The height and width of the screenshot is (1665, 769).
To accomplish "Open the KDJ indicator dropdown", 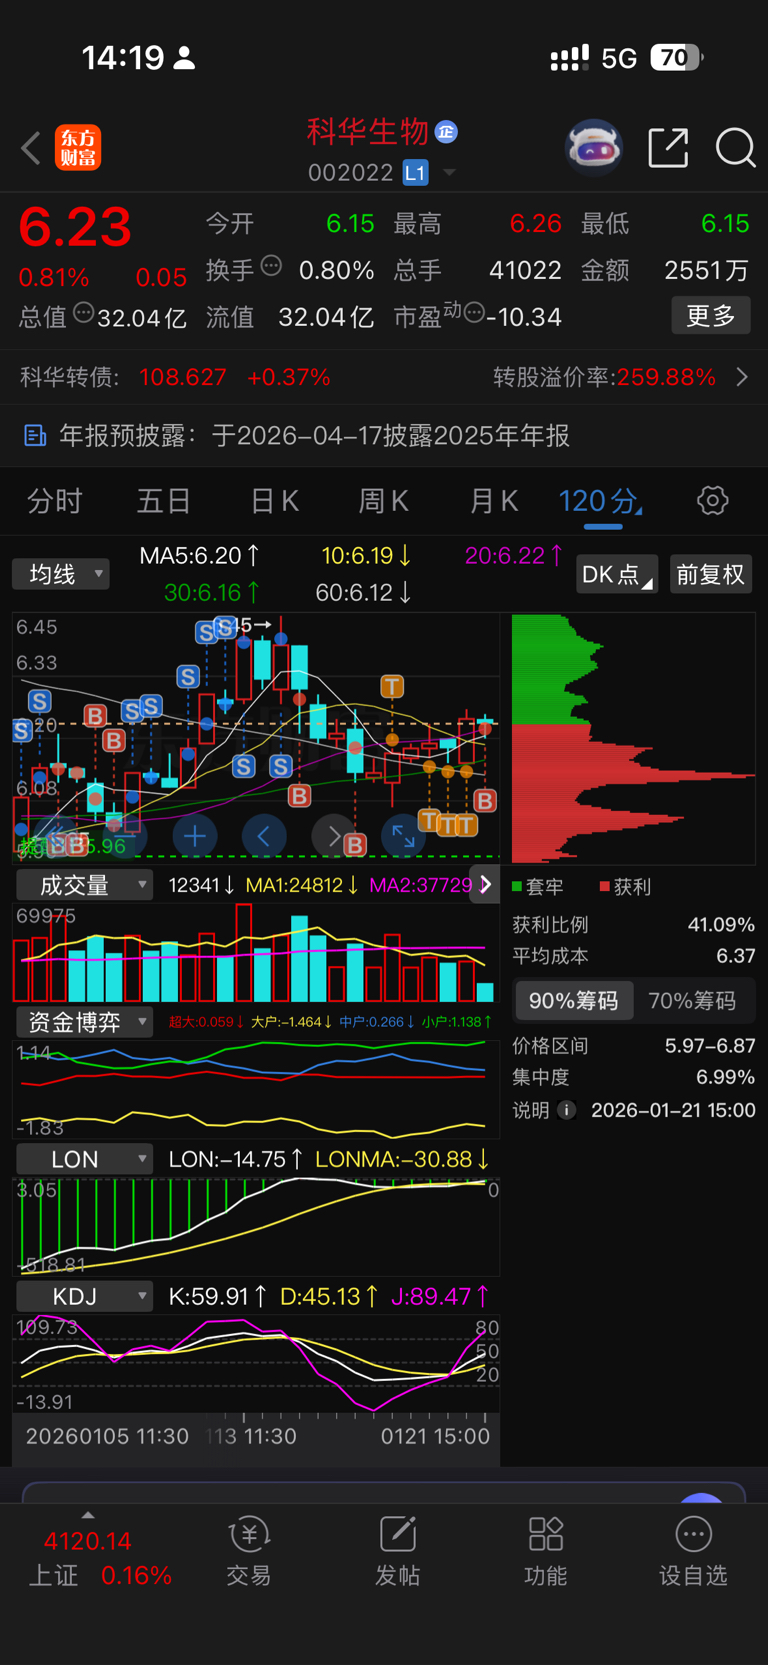I will coord(84,1297).
